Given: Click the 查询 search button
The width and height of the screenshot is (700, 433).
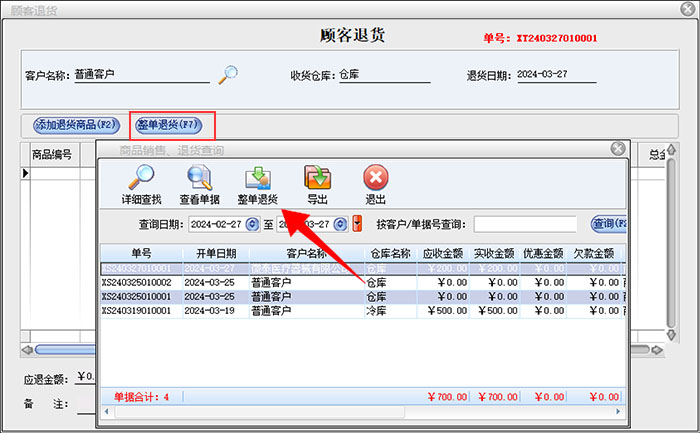Looking at the screenshot, I should (x=607, y=223).
